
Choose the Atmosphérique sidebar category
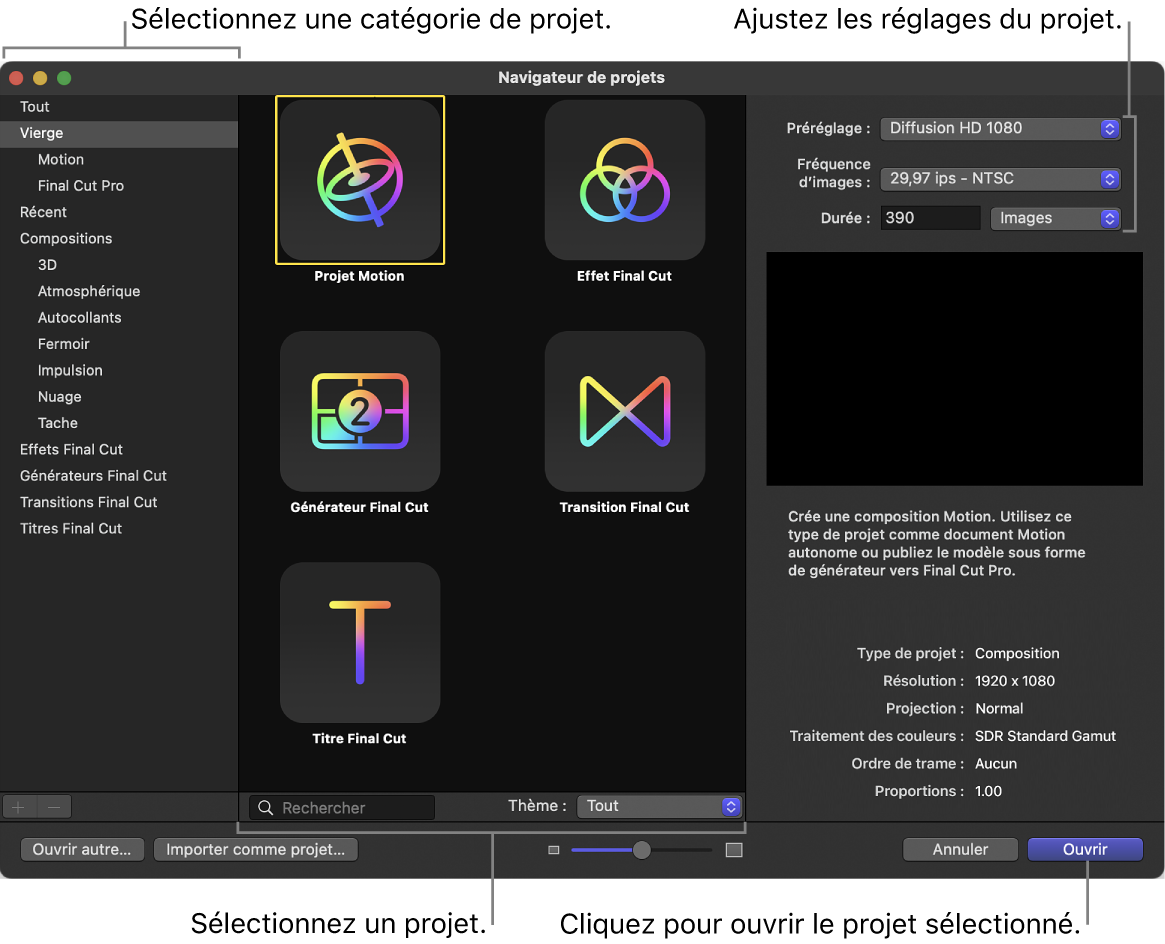coord(89,291)
